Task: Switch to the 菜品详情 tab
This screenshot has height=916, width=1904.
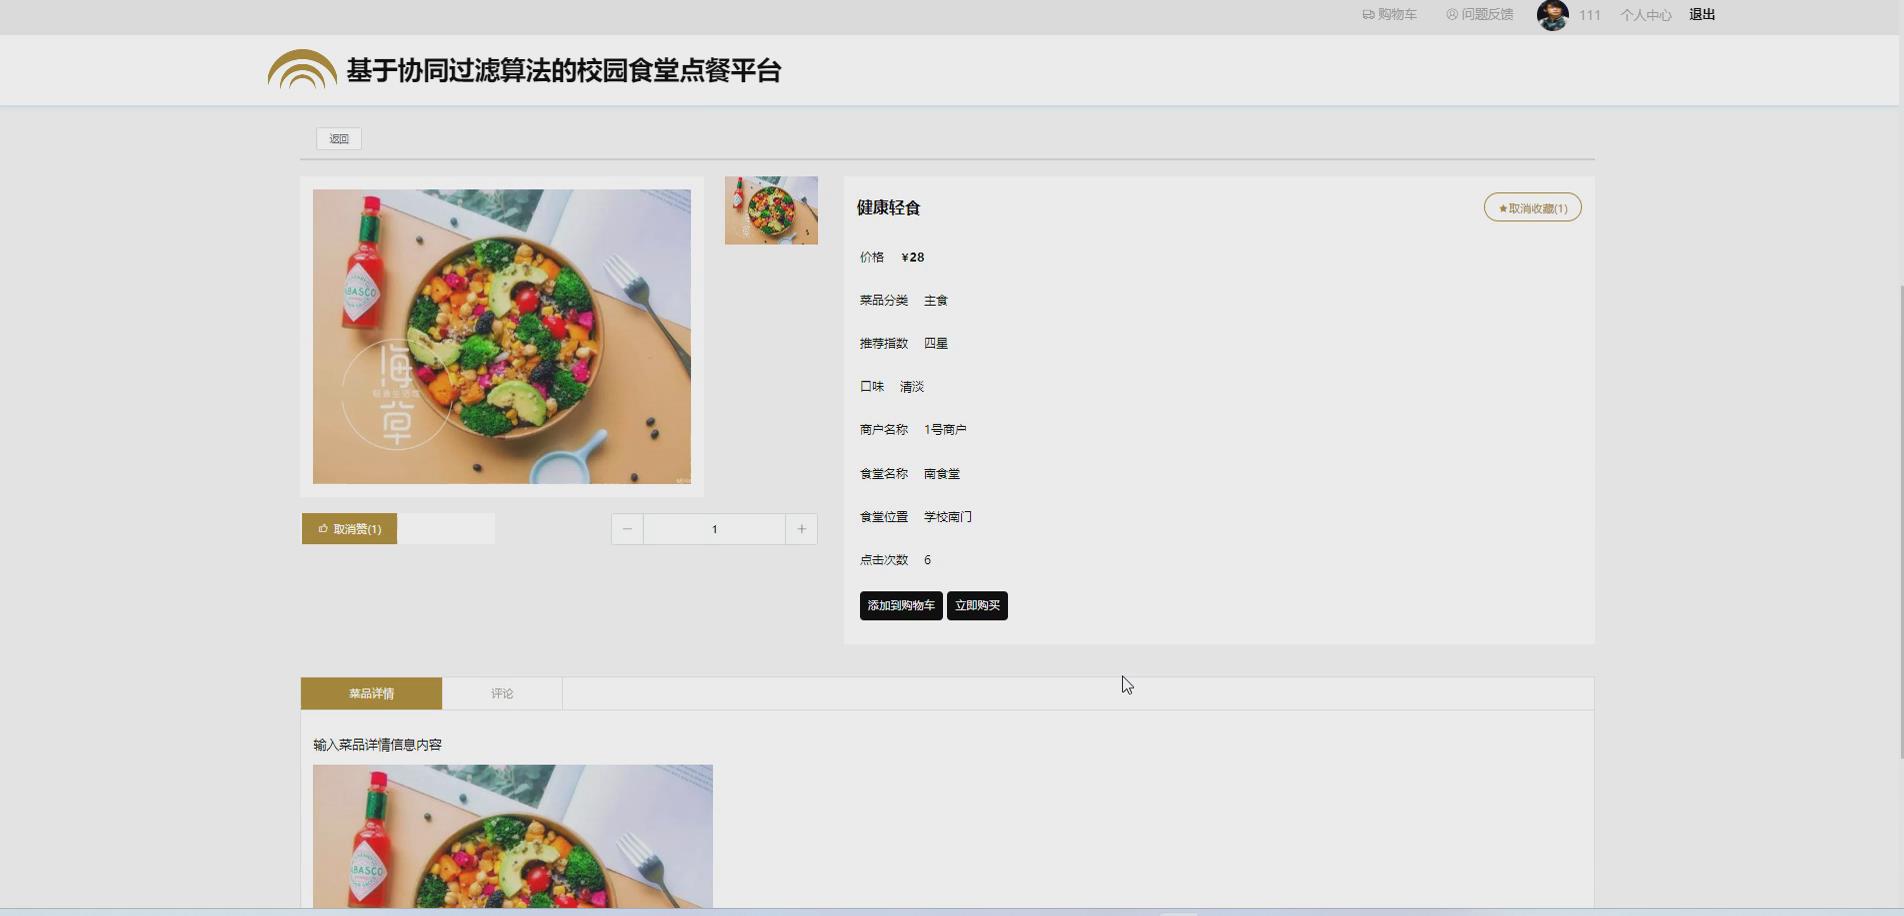Action: coord(371,693)
